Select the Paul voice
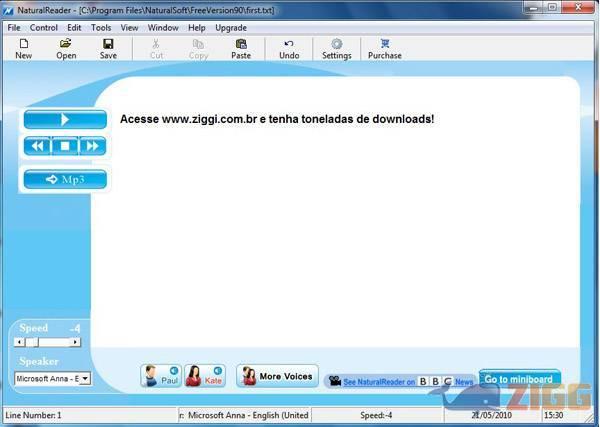600x427 pixels. point(161,376)
